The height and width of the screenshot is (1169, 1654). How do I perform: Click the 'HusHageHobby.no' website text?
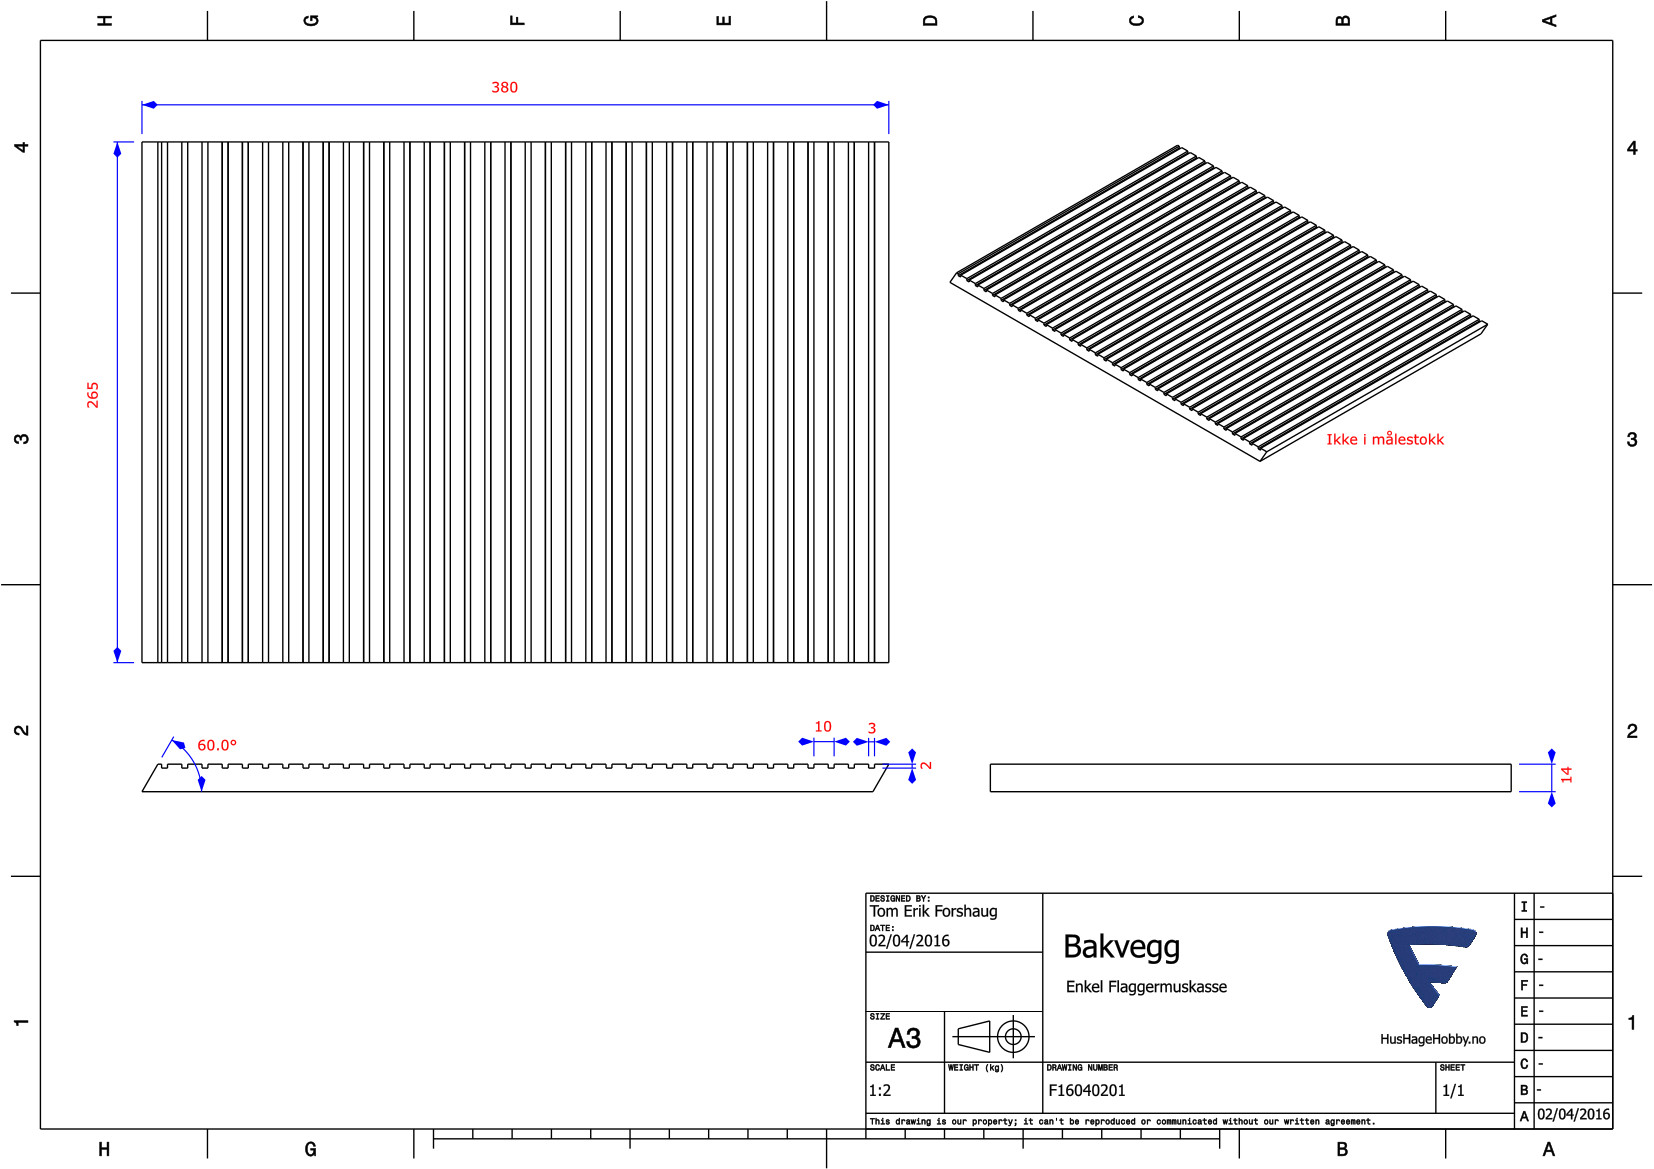[x=1432, y=1039]
